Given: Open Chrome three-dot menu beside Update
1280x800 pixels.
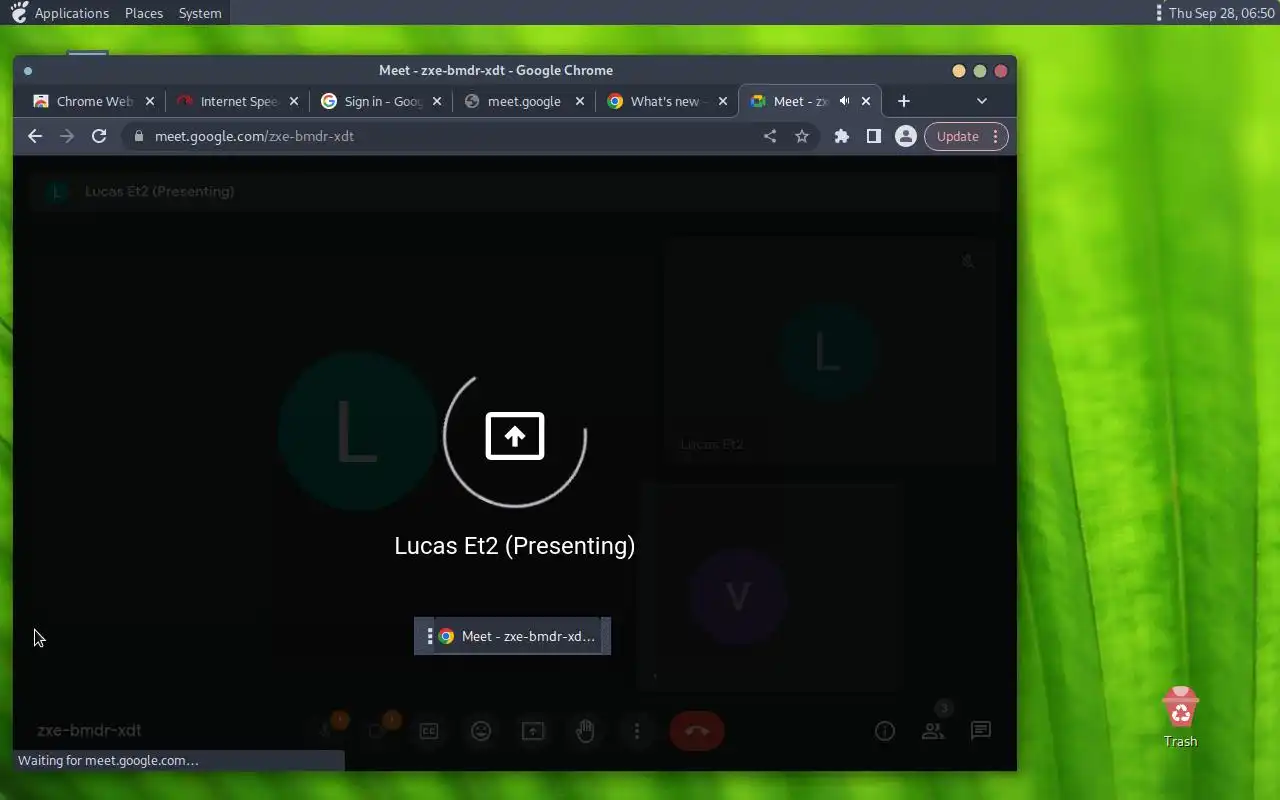Looking at the screenshot, I should 995,136.
